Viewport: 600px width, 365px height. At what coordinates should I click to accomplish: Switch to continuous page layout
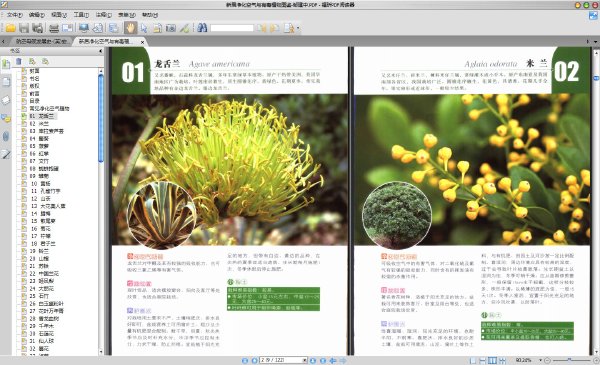483,360
